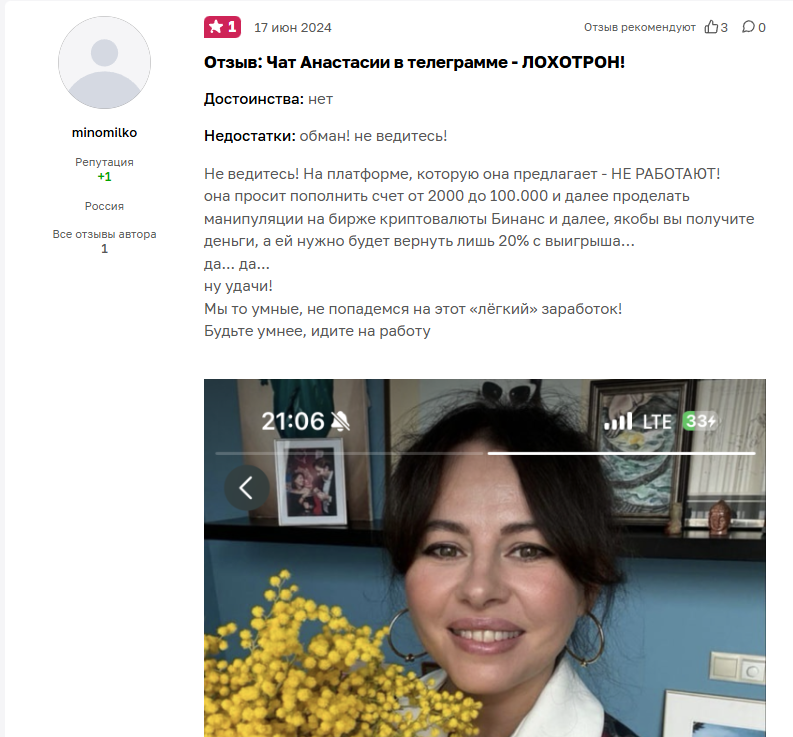
Task: Click the green battery indicator in photo
Action: (x=699, y=421)
